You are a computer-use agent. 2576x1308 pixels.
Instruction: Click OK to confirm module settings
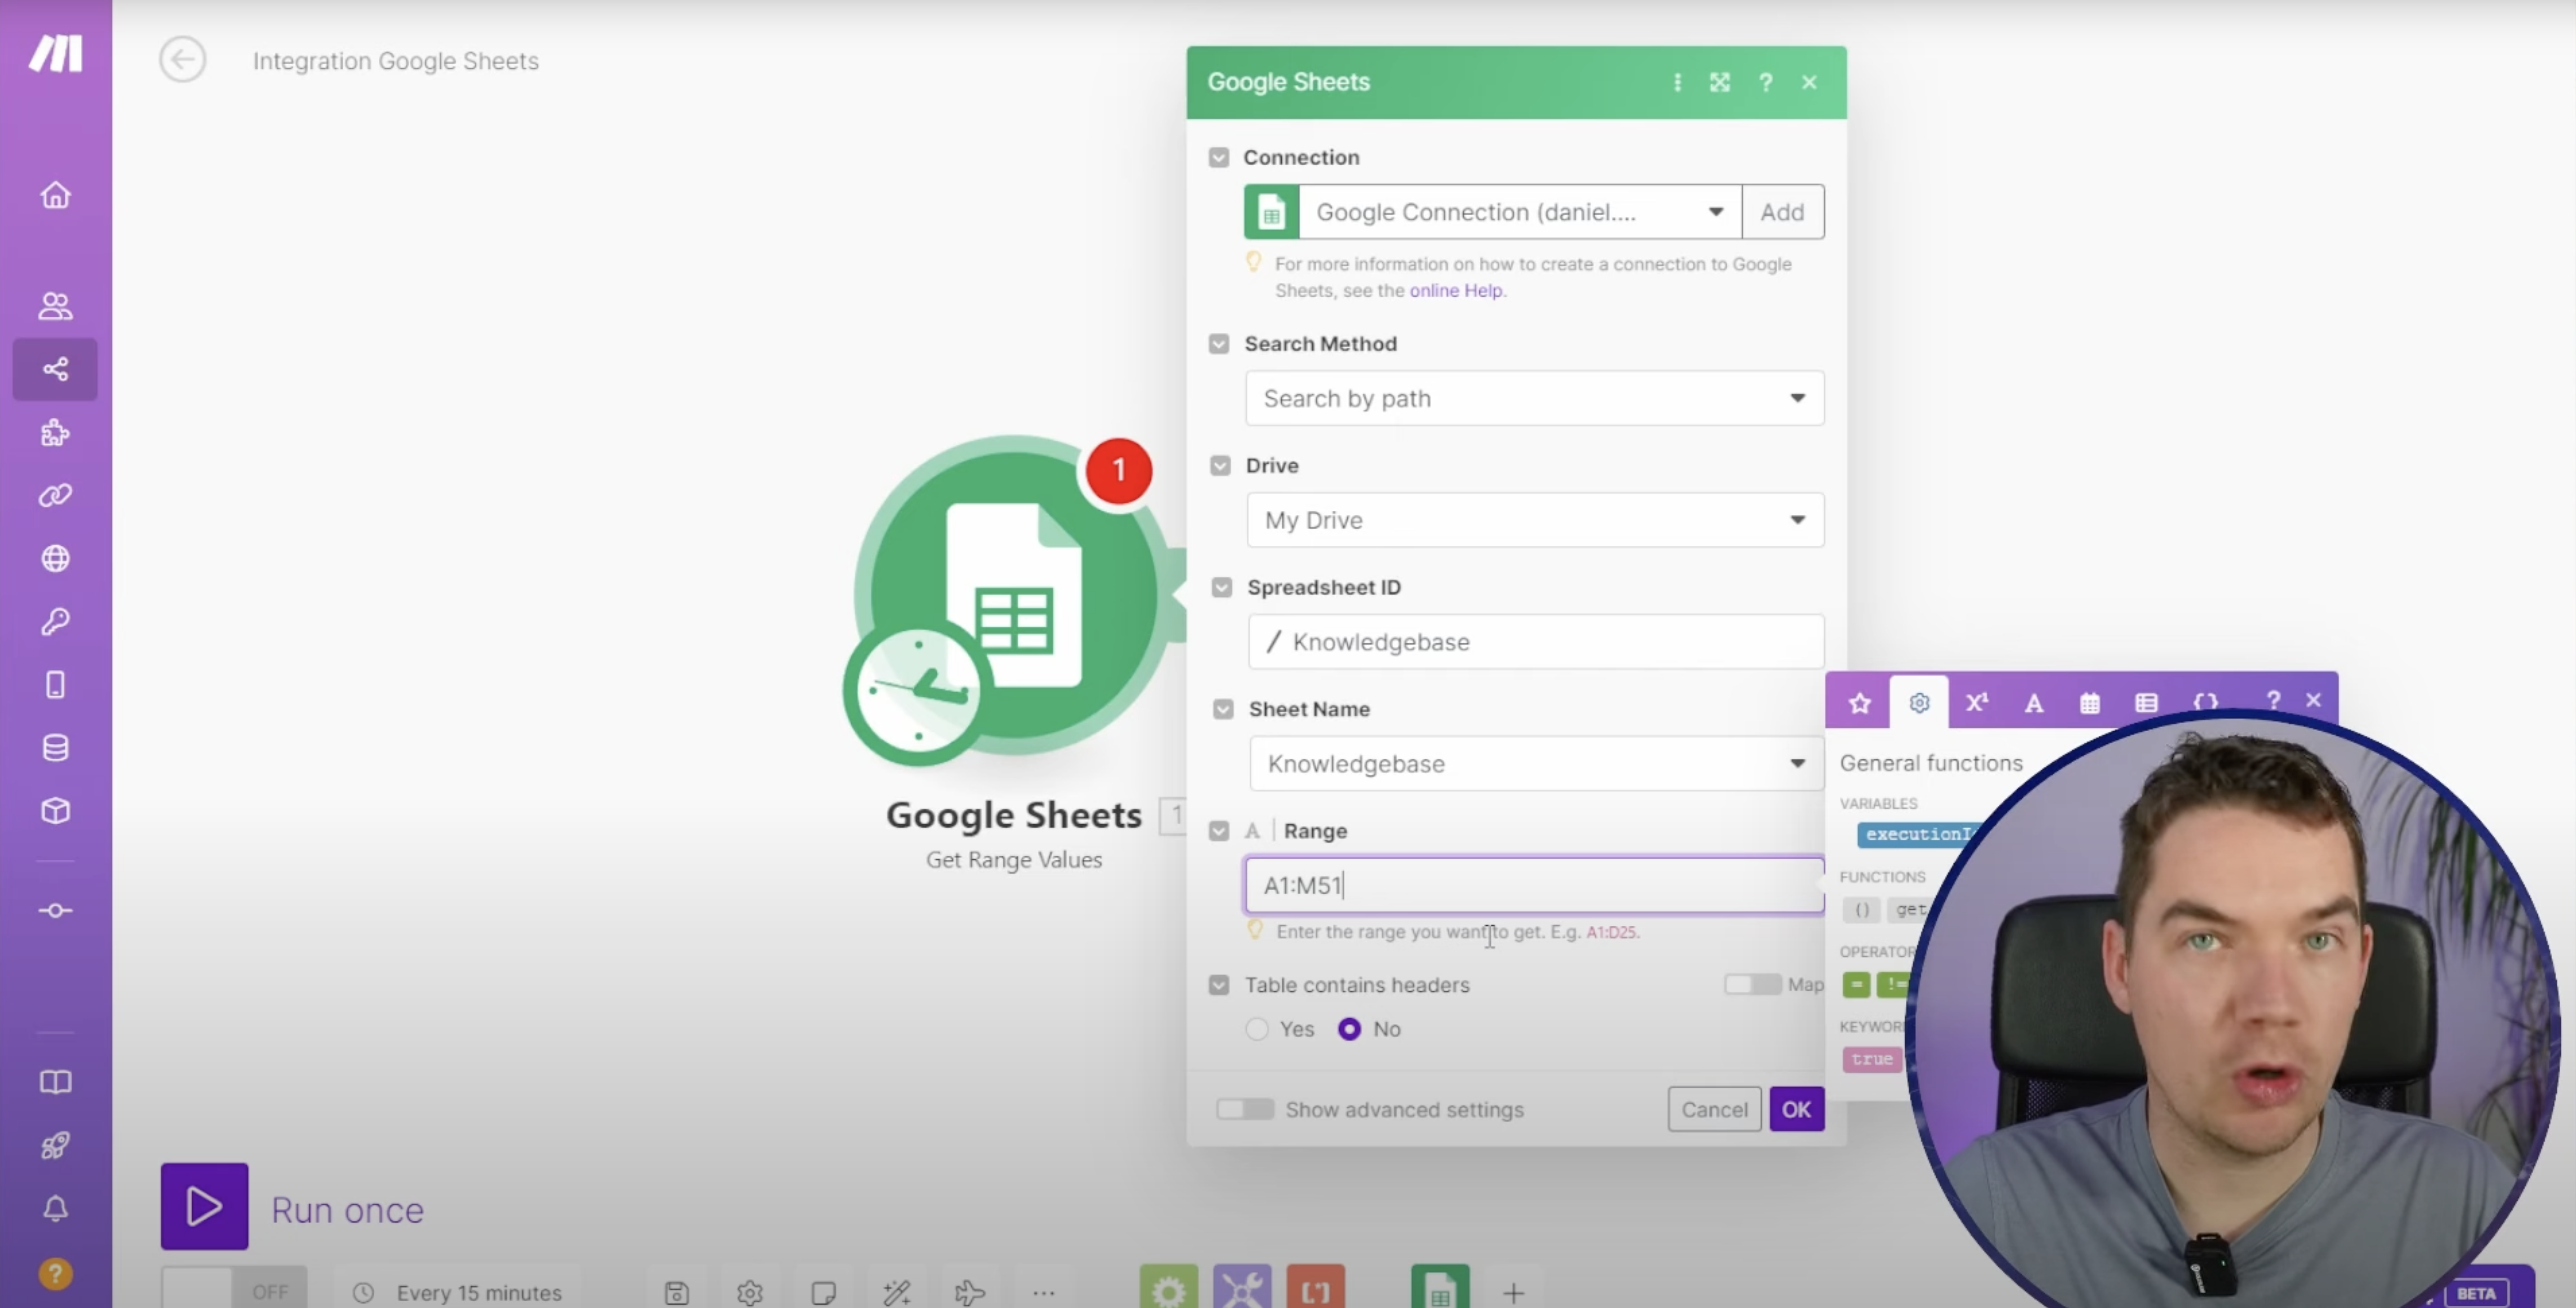pyautogui.click(x=1796, y=1109)
